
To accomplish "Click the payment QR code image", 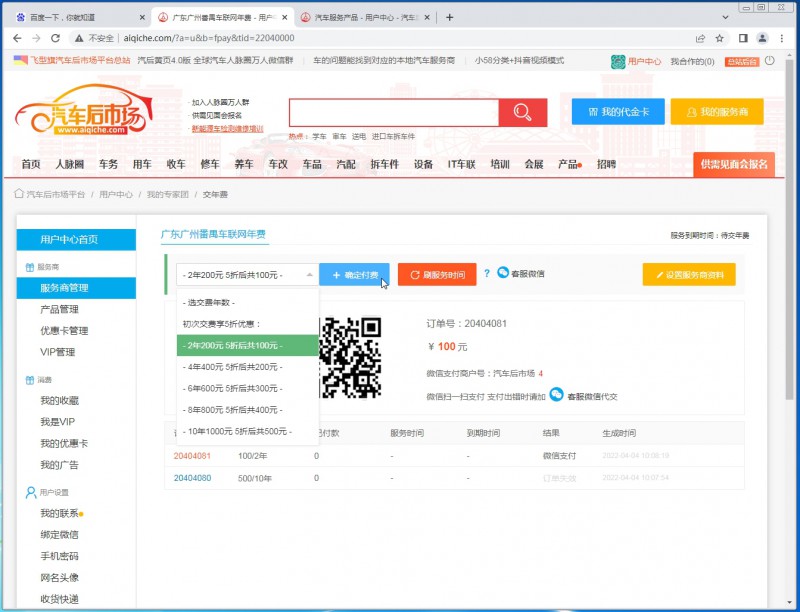I will [350, 358].
